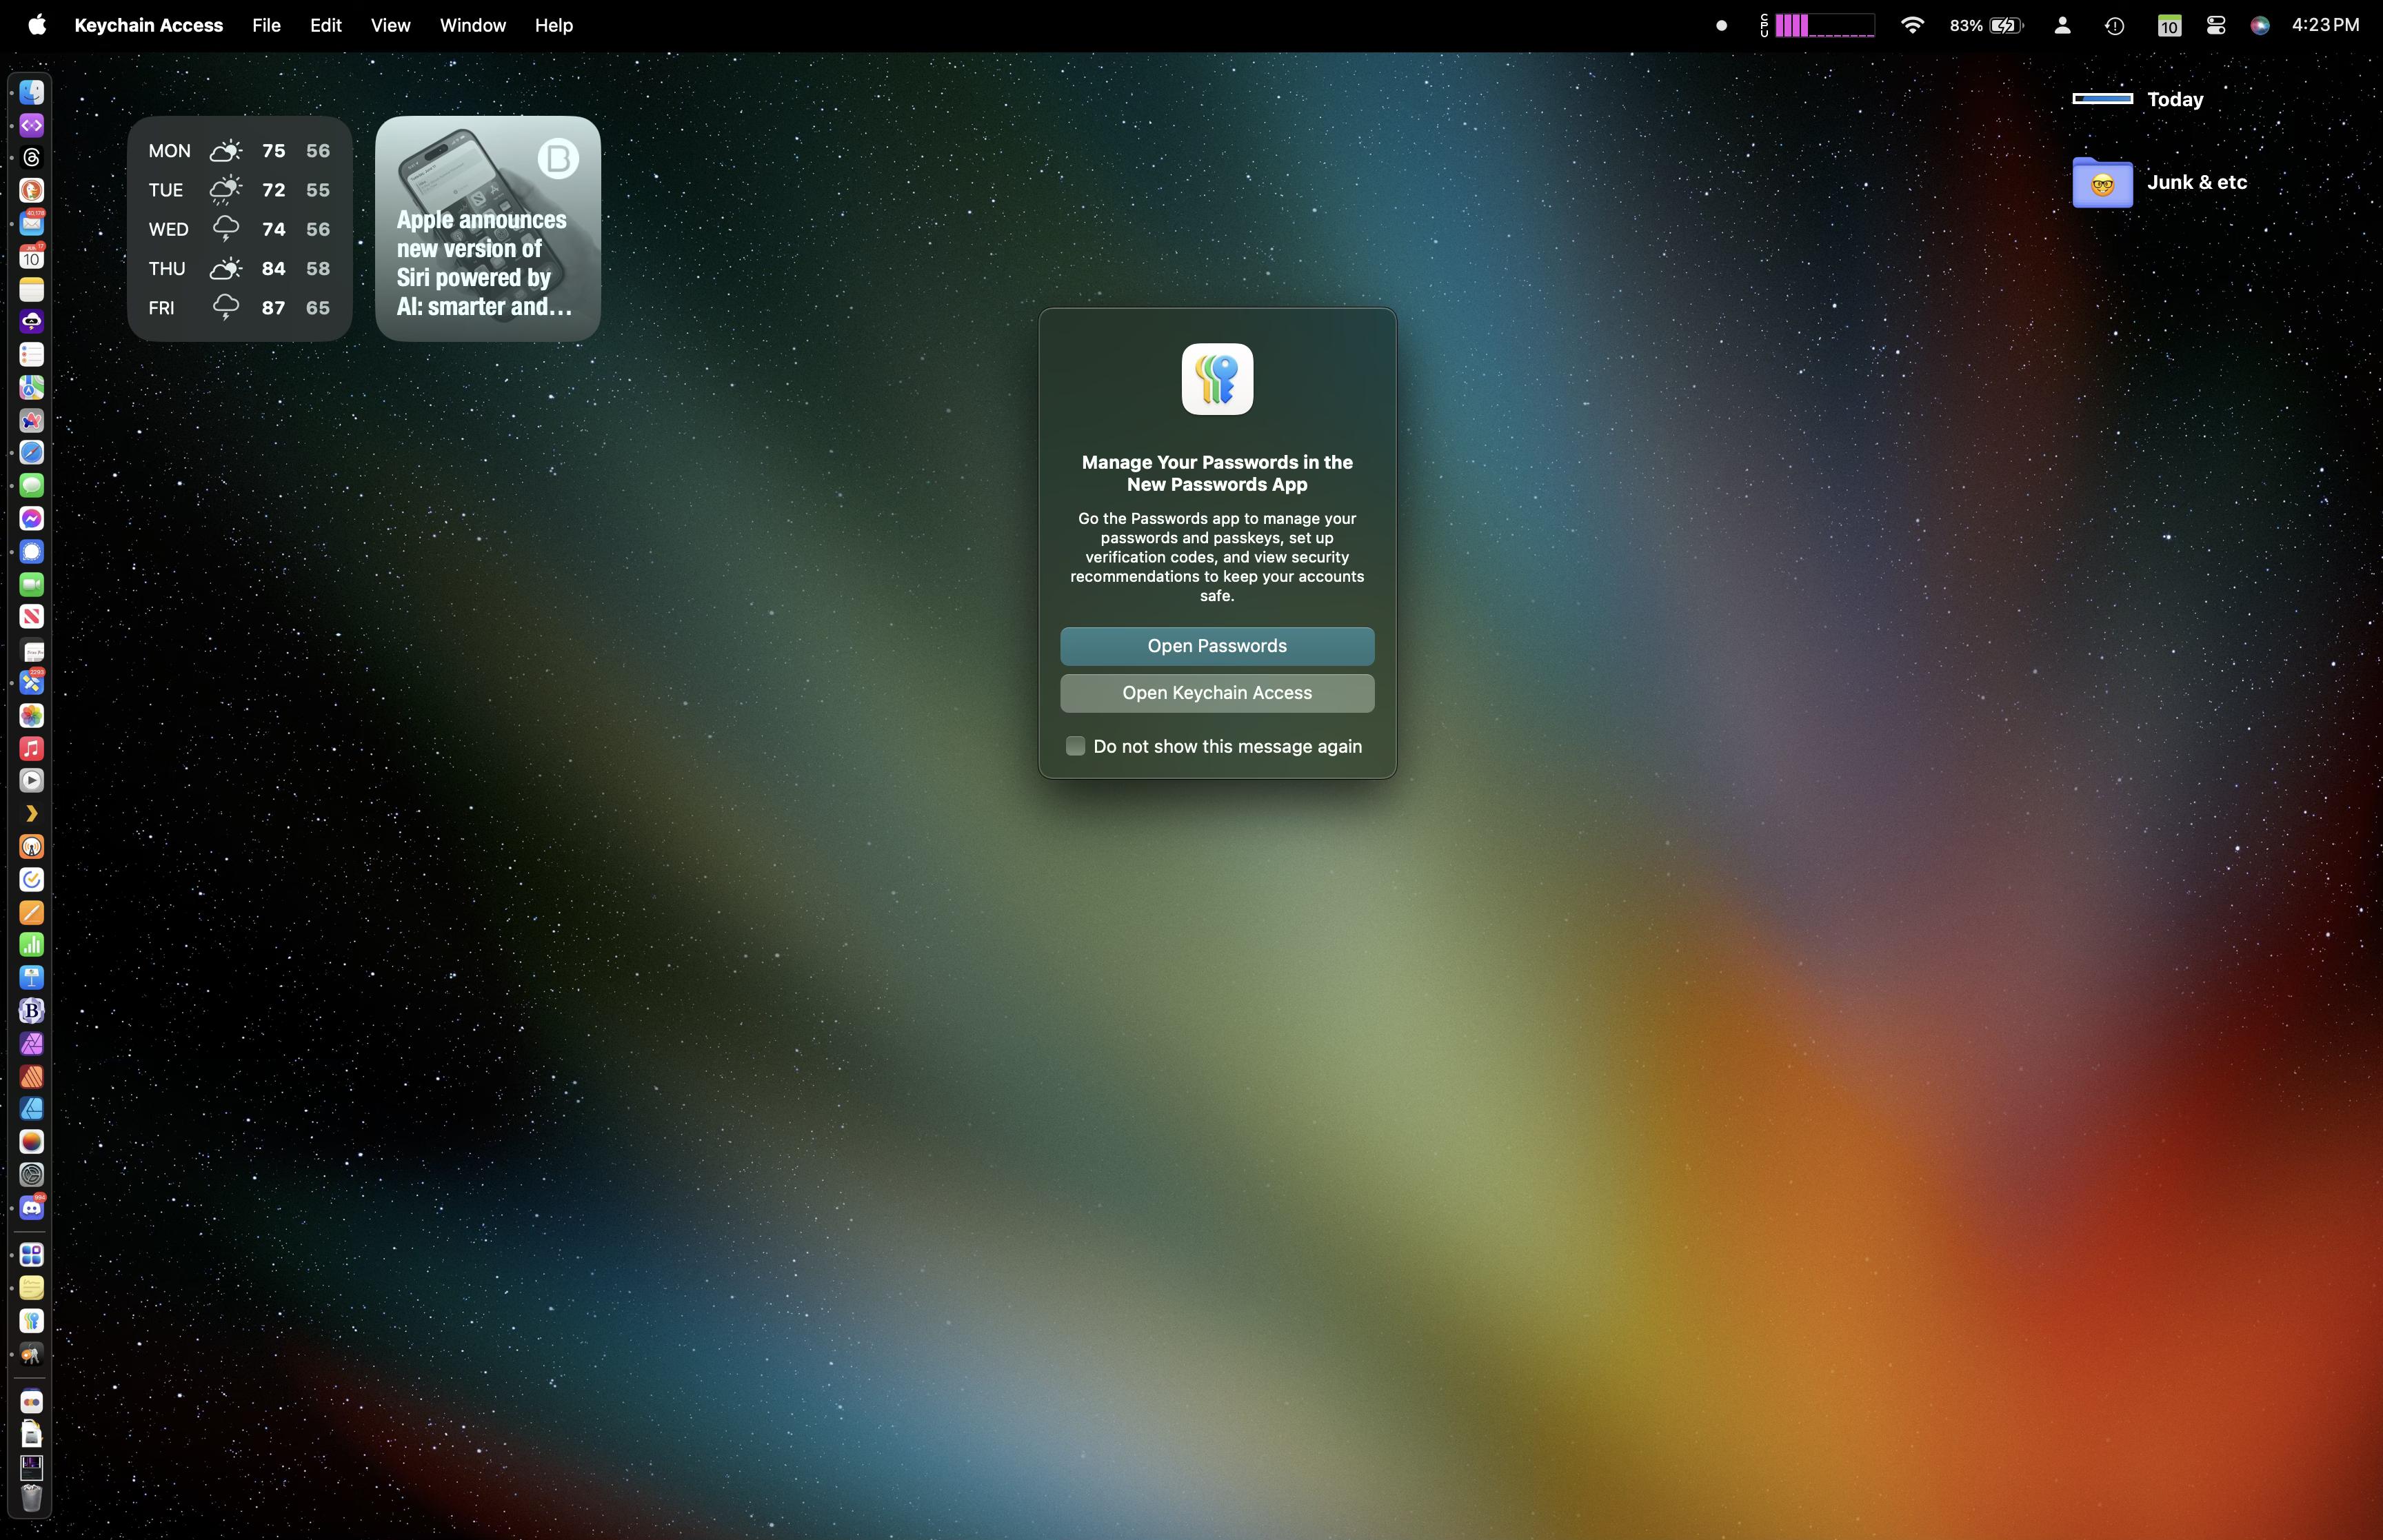Launch Safari from the Dock

tap(32, 452)
